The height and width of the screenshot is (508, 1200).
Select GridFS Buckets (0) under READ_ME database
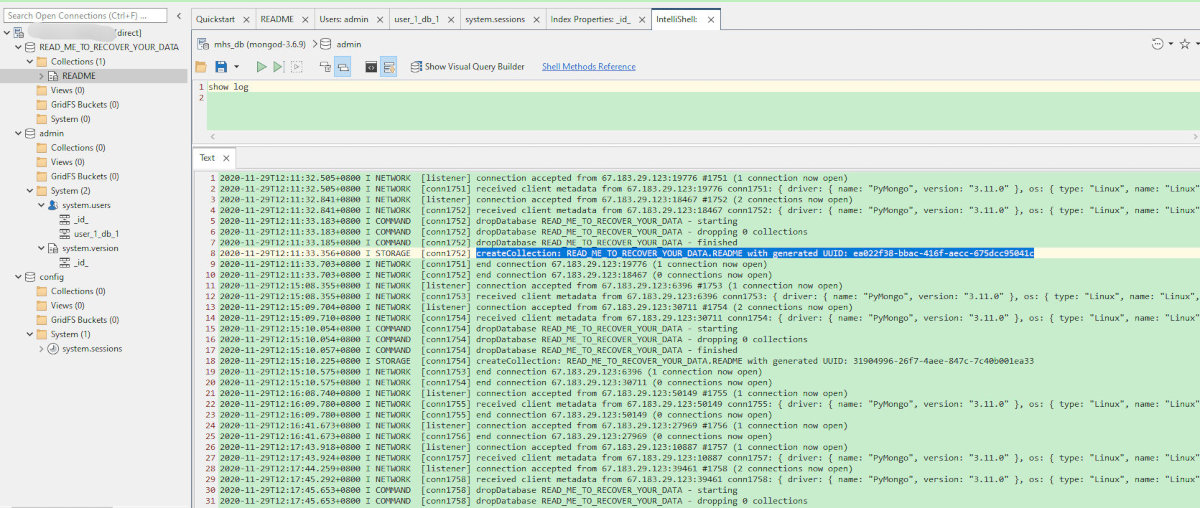click(85, 104)
